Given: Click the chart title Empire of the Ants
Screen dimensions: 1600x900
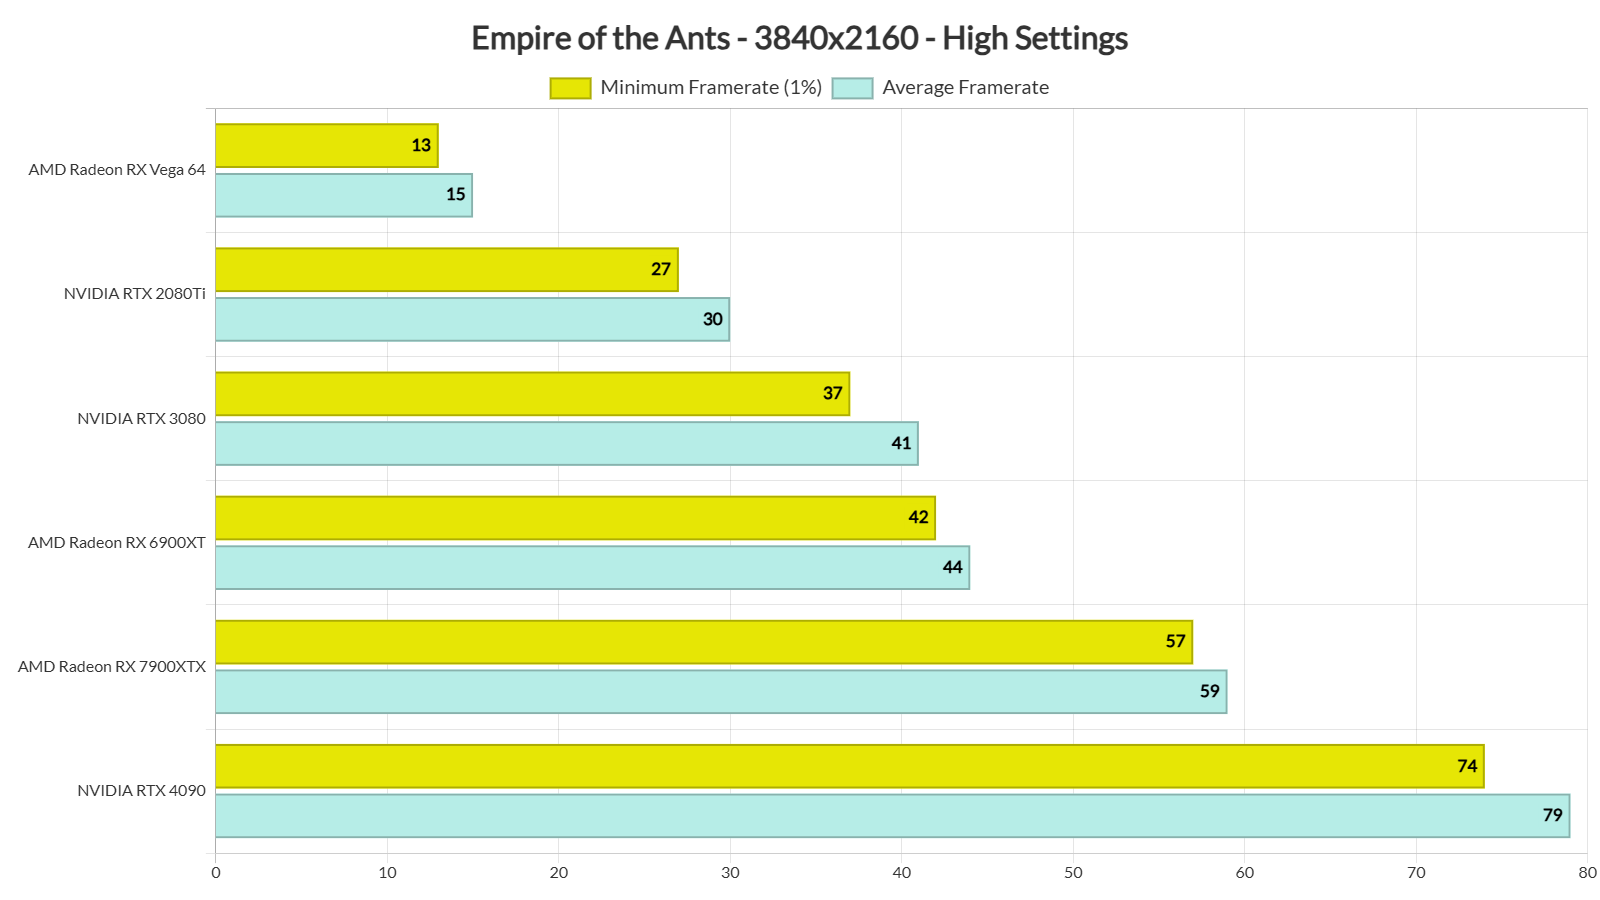Looking at the screenshot, I should coord(799,38).
